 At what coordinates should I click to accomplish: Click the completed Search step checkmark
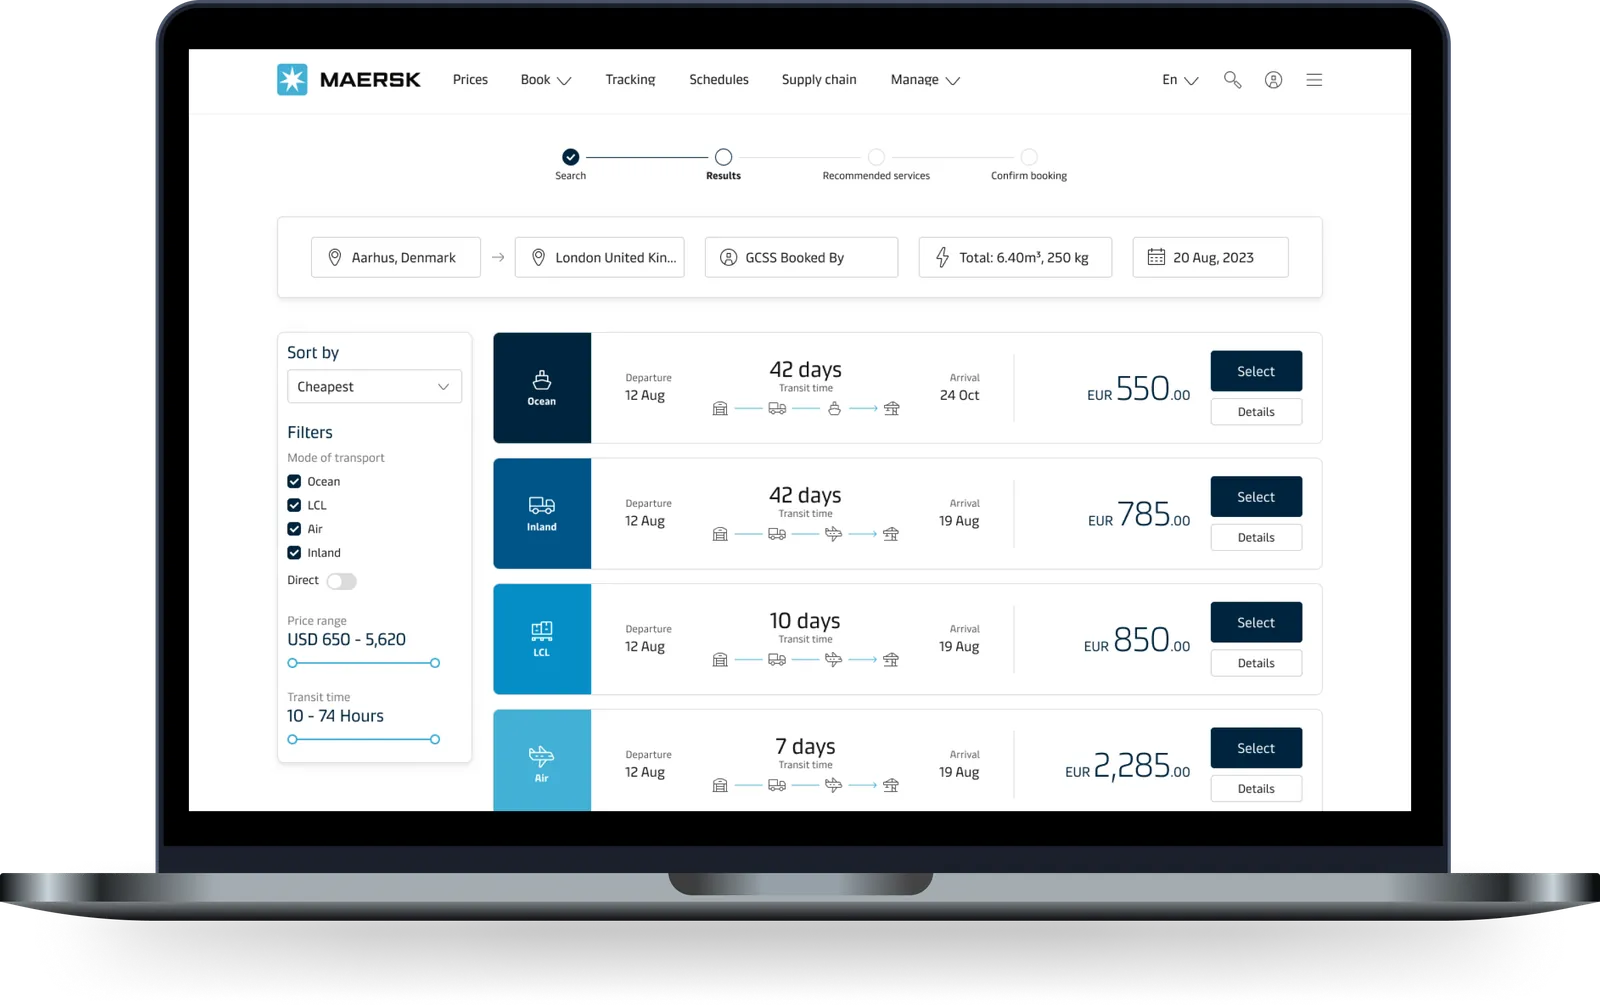click(570, 157)
